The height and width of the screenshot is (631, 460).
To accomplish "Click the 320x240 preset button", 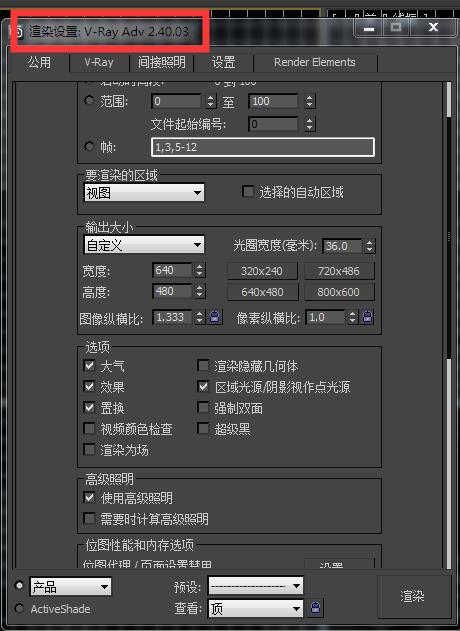I will (262, 271).
